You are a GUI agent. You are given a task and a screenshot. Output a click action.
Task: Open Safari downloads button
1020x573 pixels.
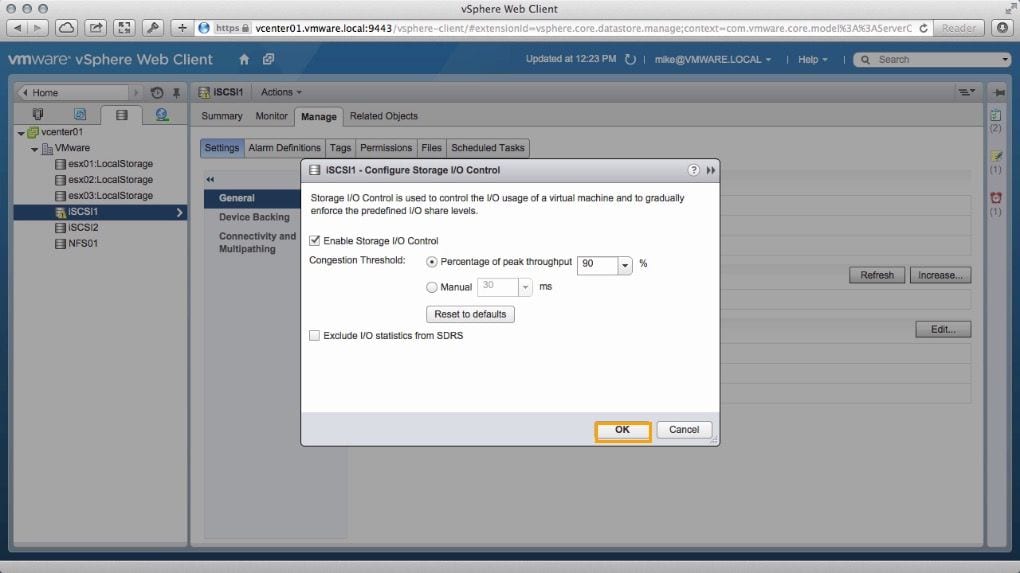point(1002,28)
